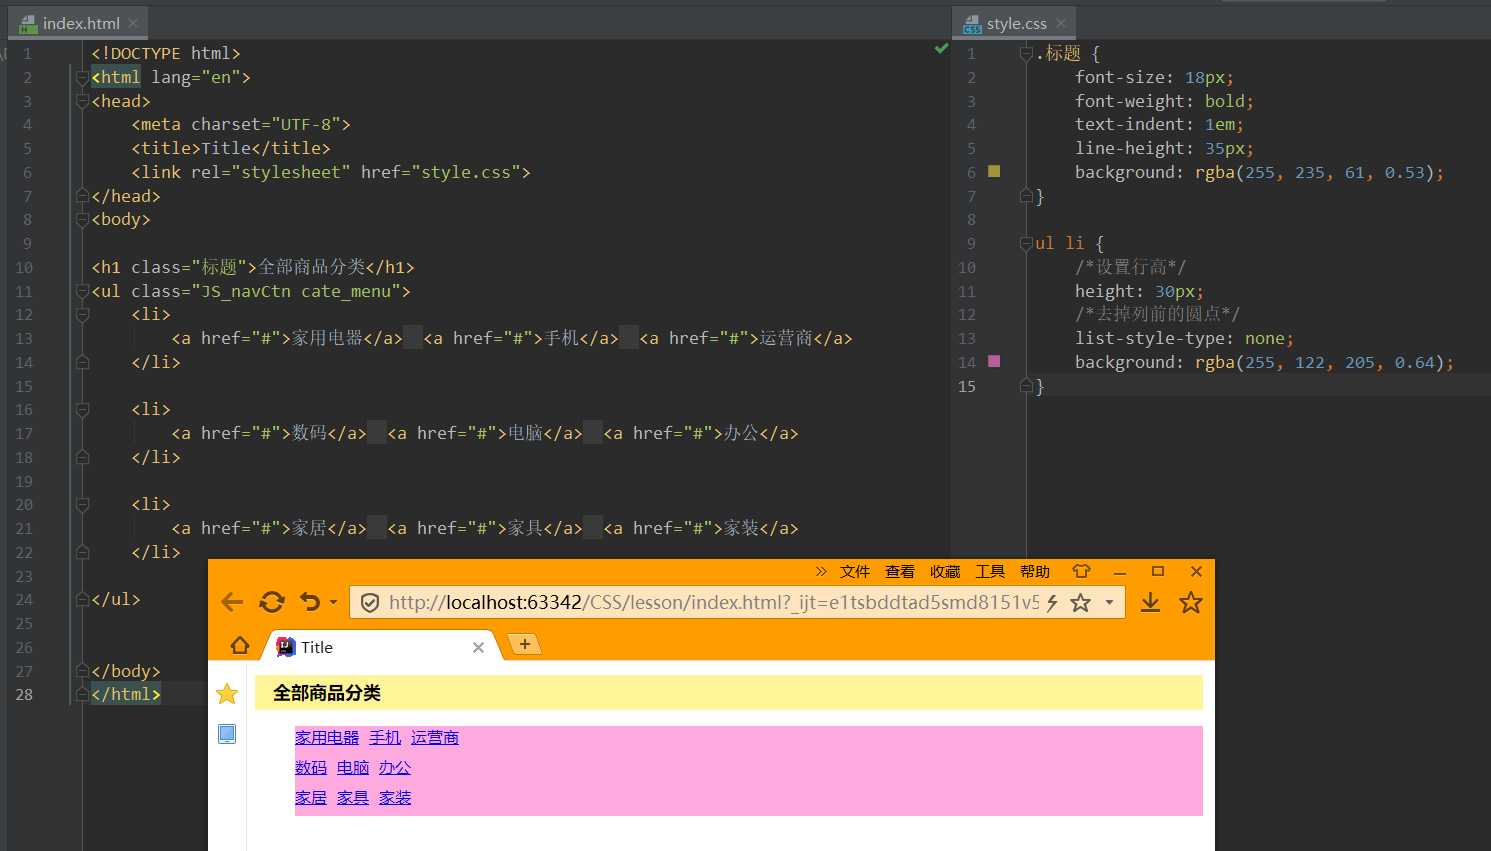Follow the 手机 link
Screen dimensions: 1491x851
click(x=385, y=738)
